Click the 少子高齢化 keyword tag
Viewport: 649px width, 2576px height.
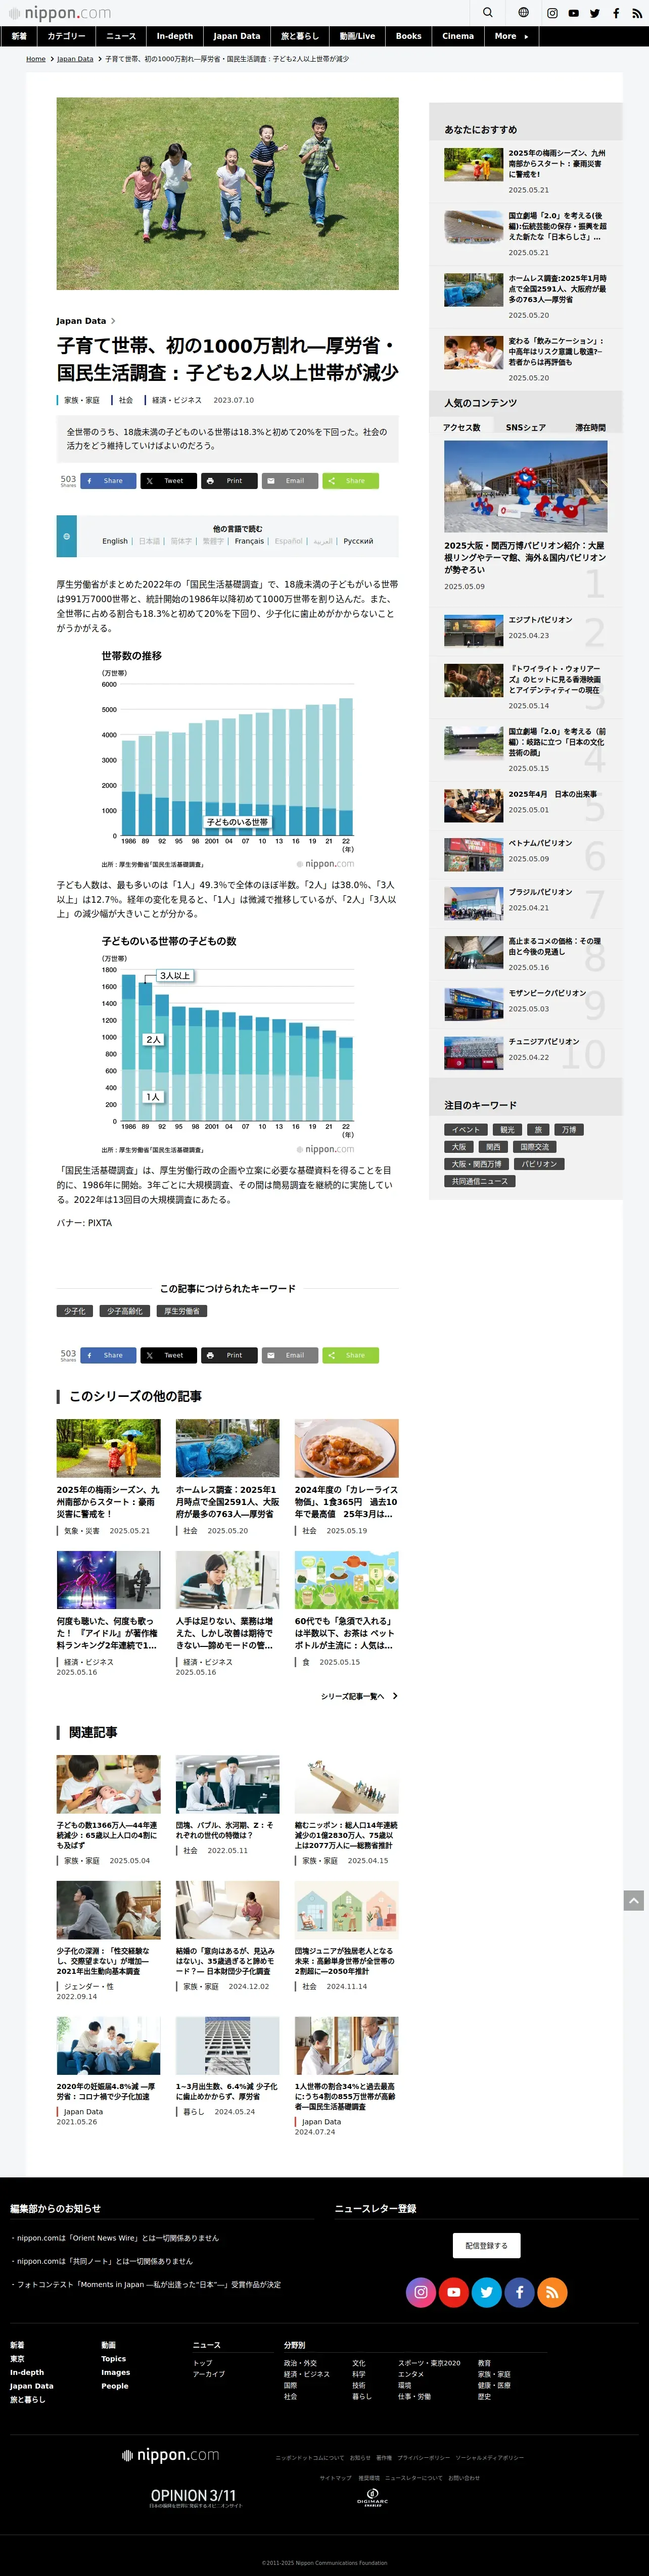tap(125, 1311)
